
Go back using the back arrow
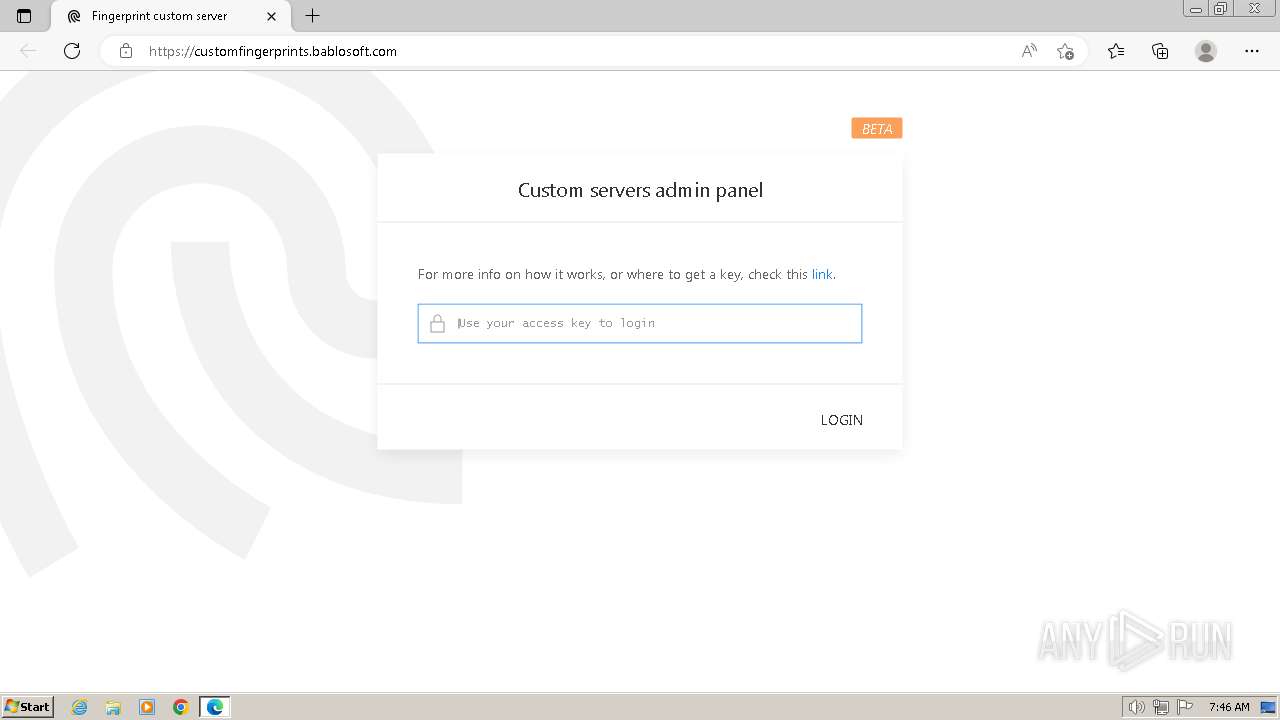click(28, 51)
